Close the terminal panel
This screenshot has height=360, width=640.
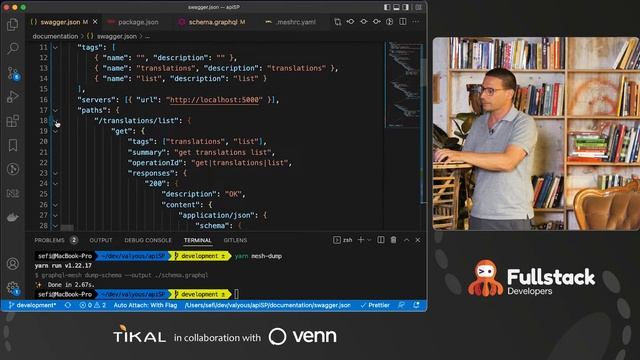[418, 240]
